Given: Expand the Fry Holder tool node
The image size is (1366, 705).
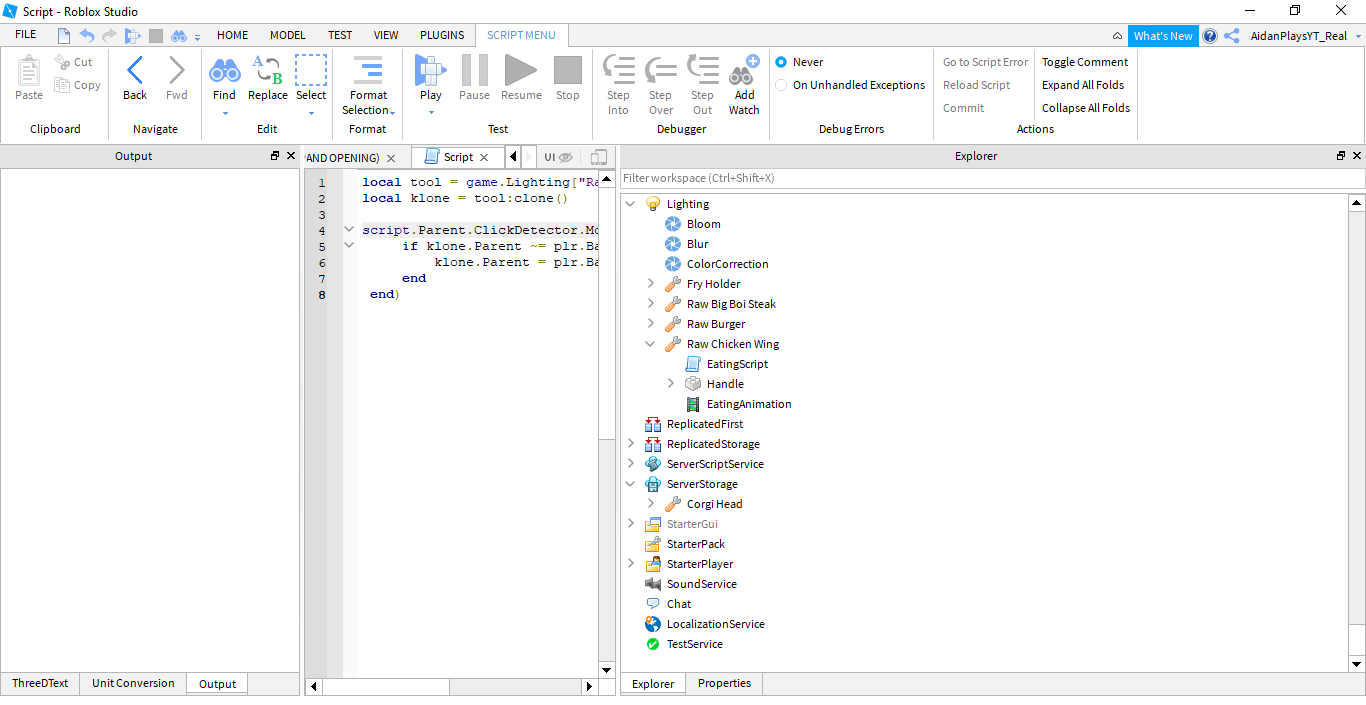Looking at the screenshot, I should coord(650,284).
